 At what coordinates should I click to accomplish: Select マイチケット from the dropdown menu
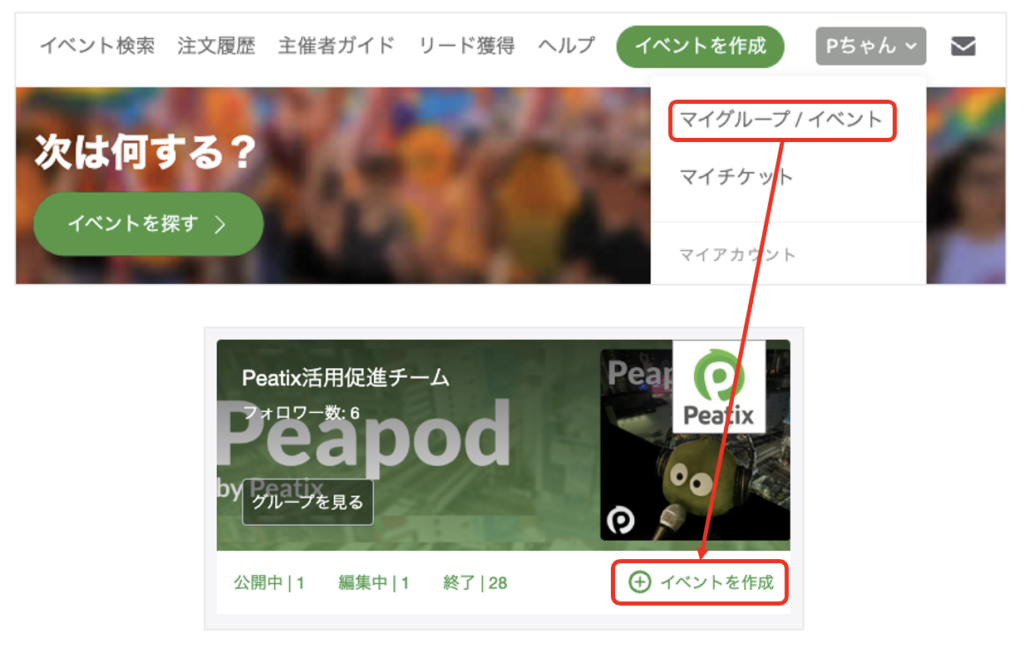tap(736, 176)
